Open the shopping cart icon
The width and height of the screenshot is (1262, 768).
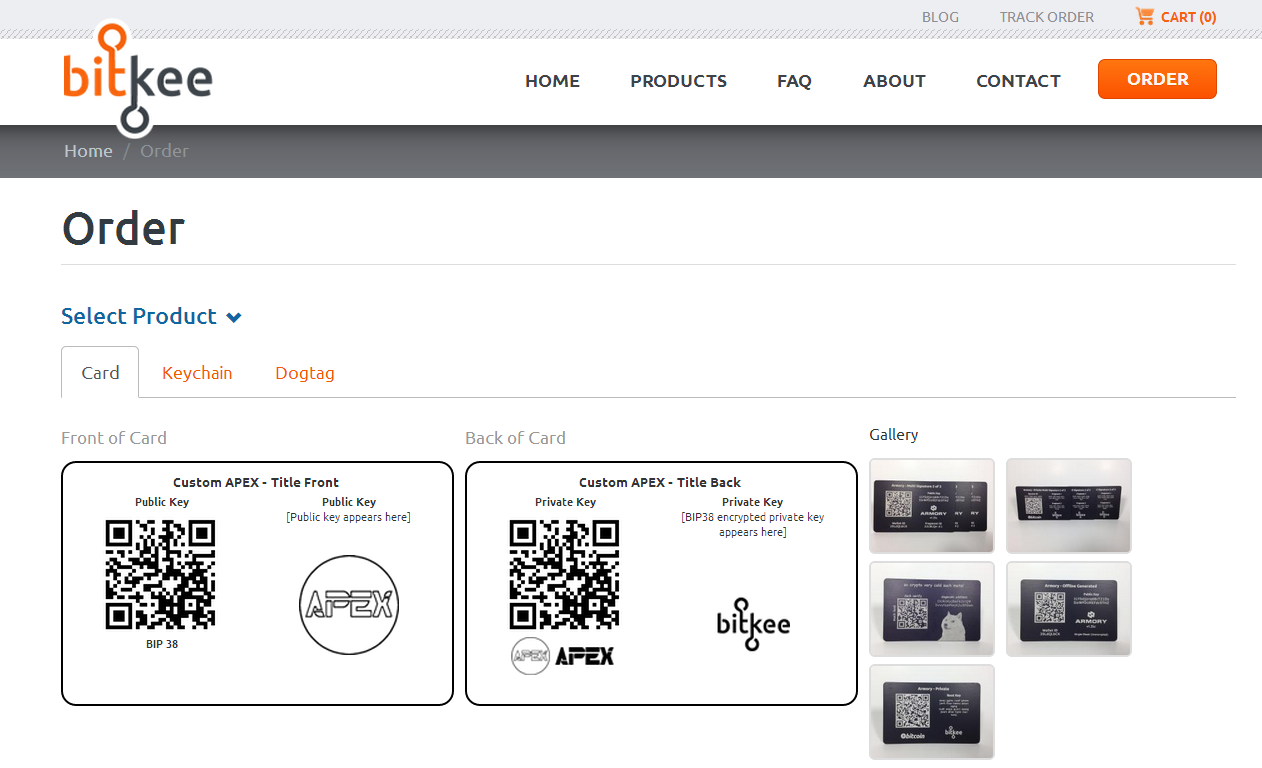[1145, 16]
